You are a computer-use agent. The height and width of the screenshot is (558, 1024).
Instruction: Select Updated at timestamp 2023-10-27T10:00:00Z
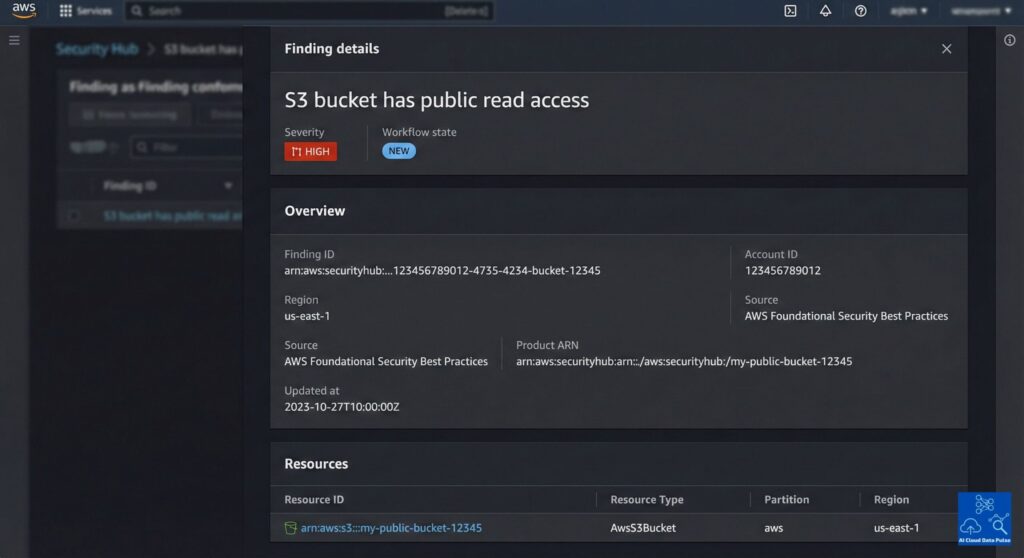pyautogui.click(x=342, y=407)
